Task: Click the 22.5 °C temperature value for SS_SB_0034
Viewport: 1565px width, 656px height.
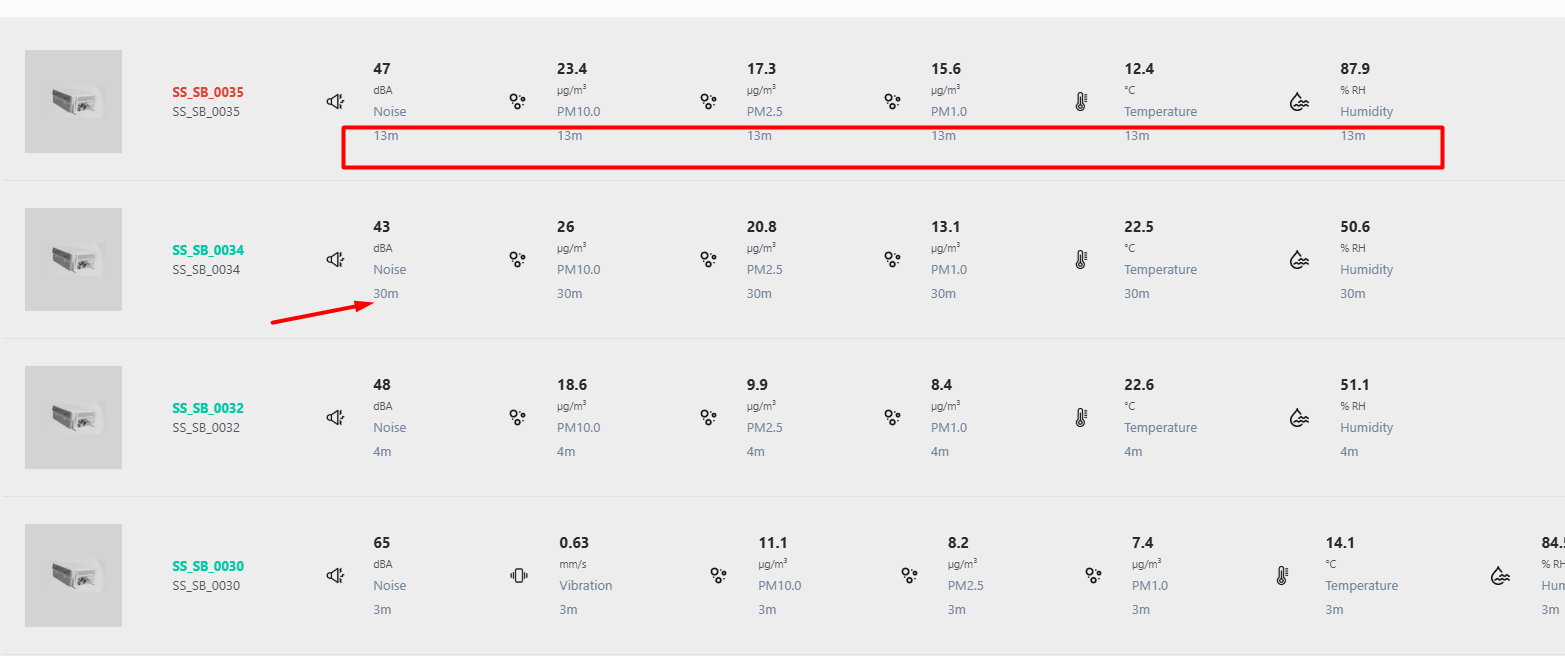Action: [x=1139, y=227]
